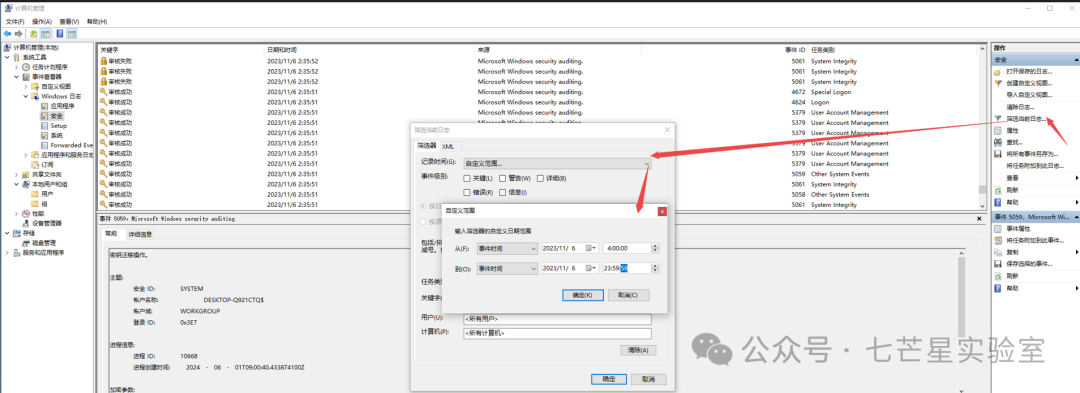Screen dimensions: 1080x393
Task: Click the 将任务附加到此事件 icon
Action: pos(998,240)
